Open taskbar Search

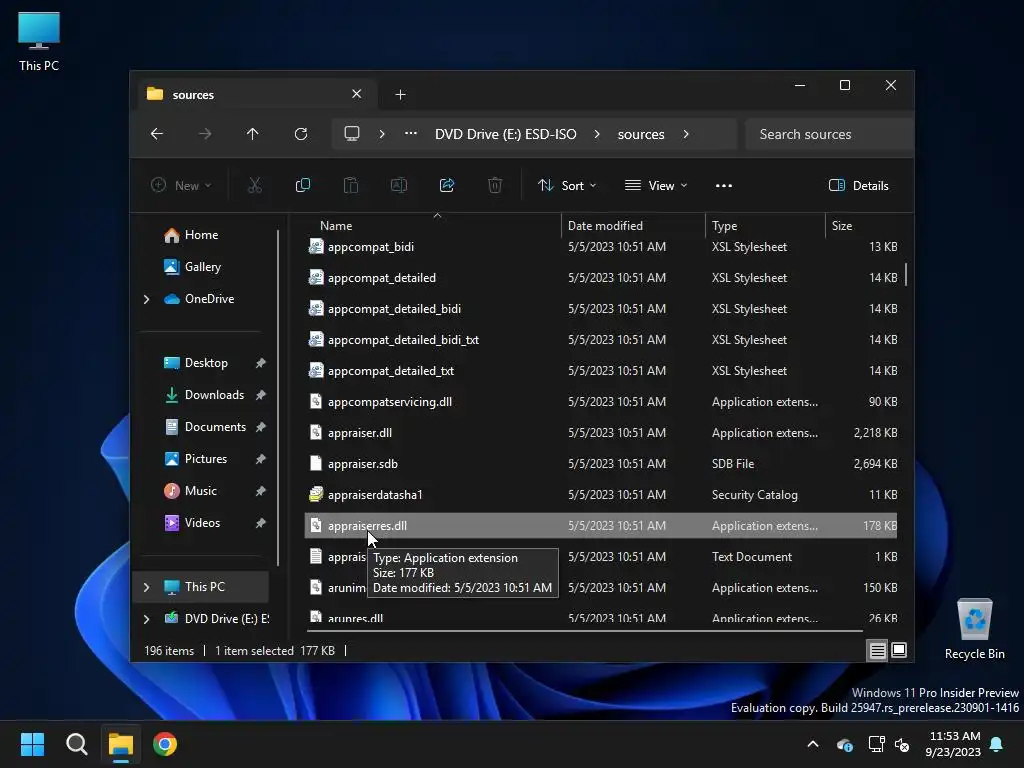(76, 744)
